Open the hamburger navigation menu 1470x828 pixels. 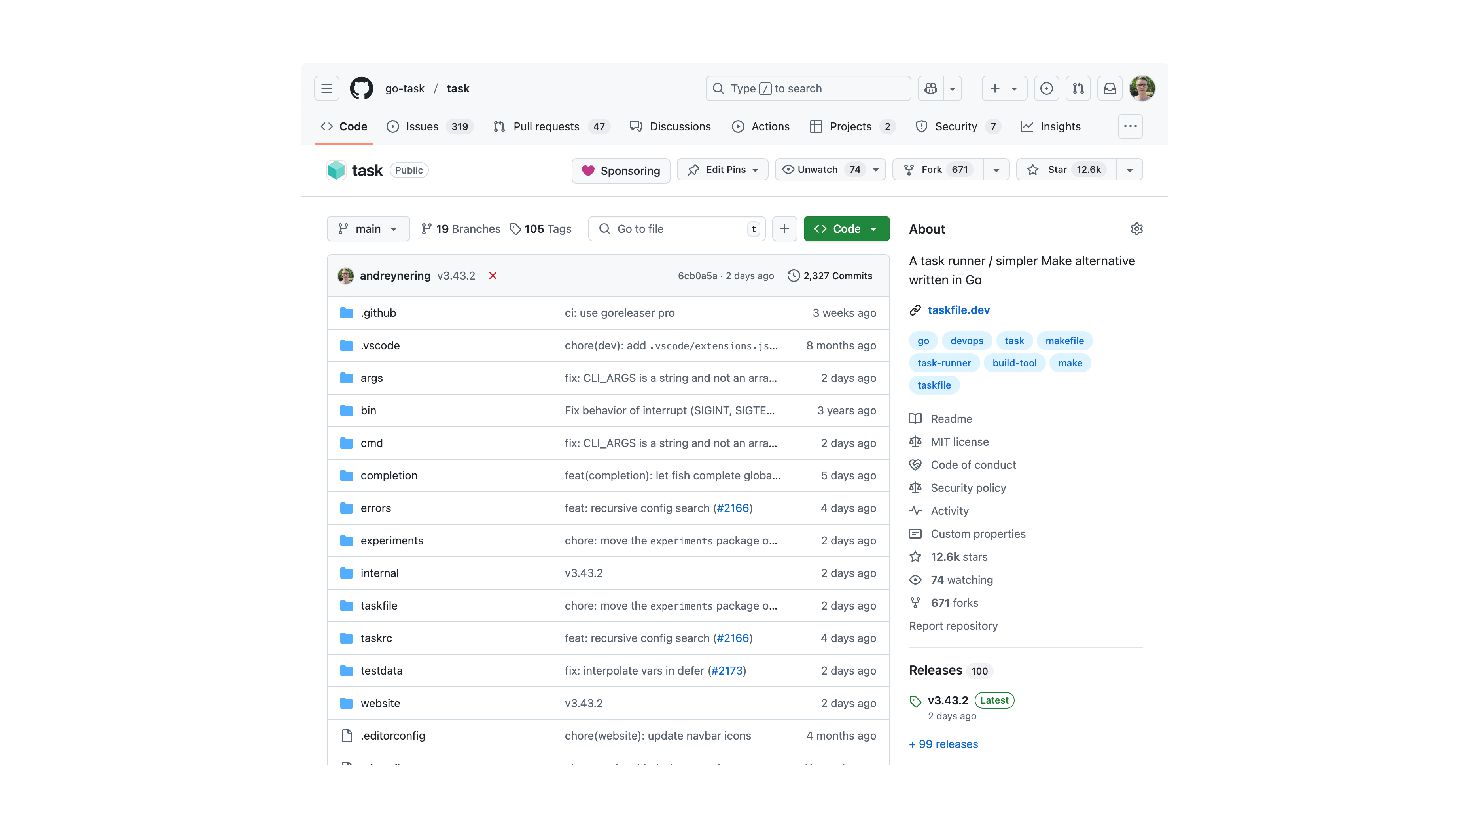(326, 88)
